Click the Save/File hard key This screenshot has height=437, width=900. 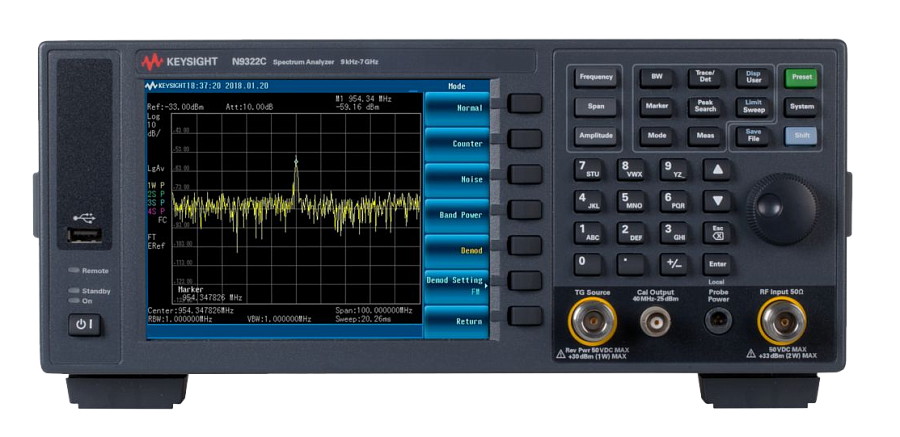pos(753,136)
